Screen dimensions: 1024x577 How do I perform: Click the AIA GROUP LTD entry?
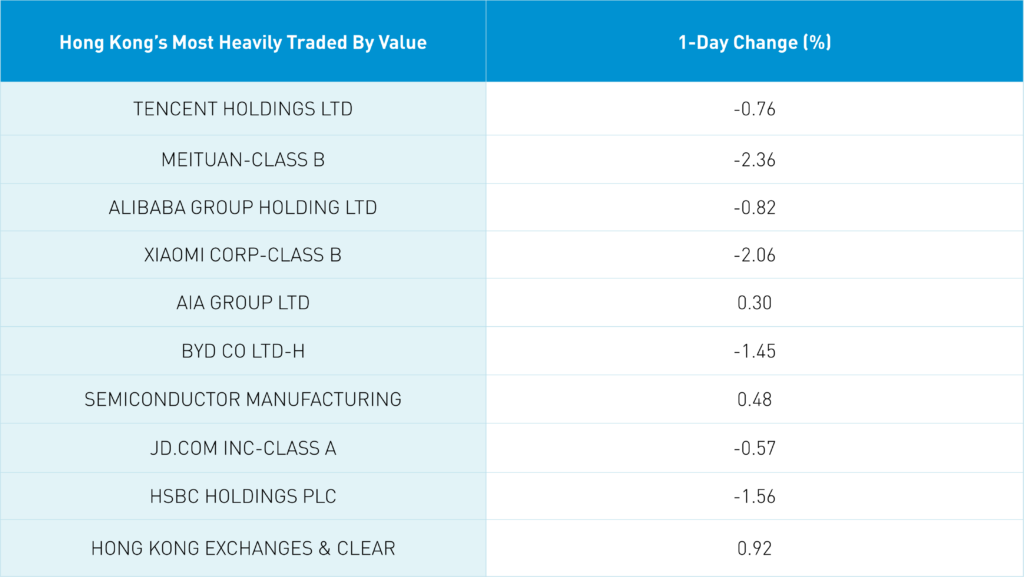pos(243,303)
